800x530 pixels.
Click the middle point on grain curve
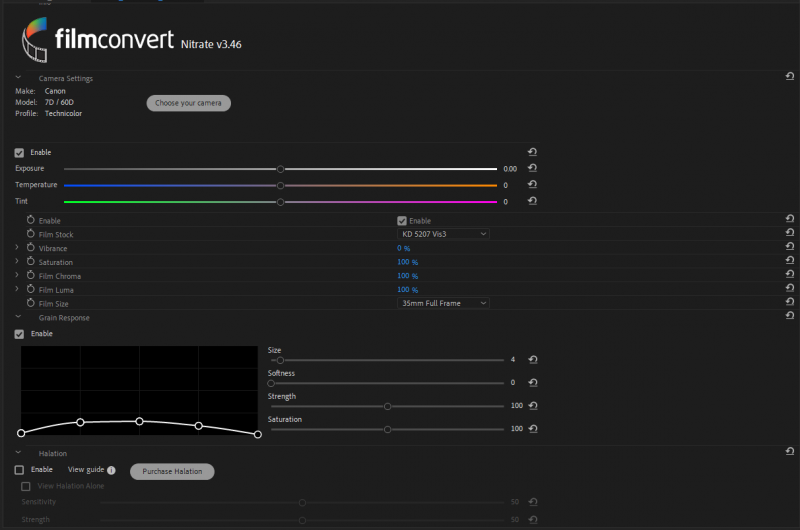pos(140,421)
